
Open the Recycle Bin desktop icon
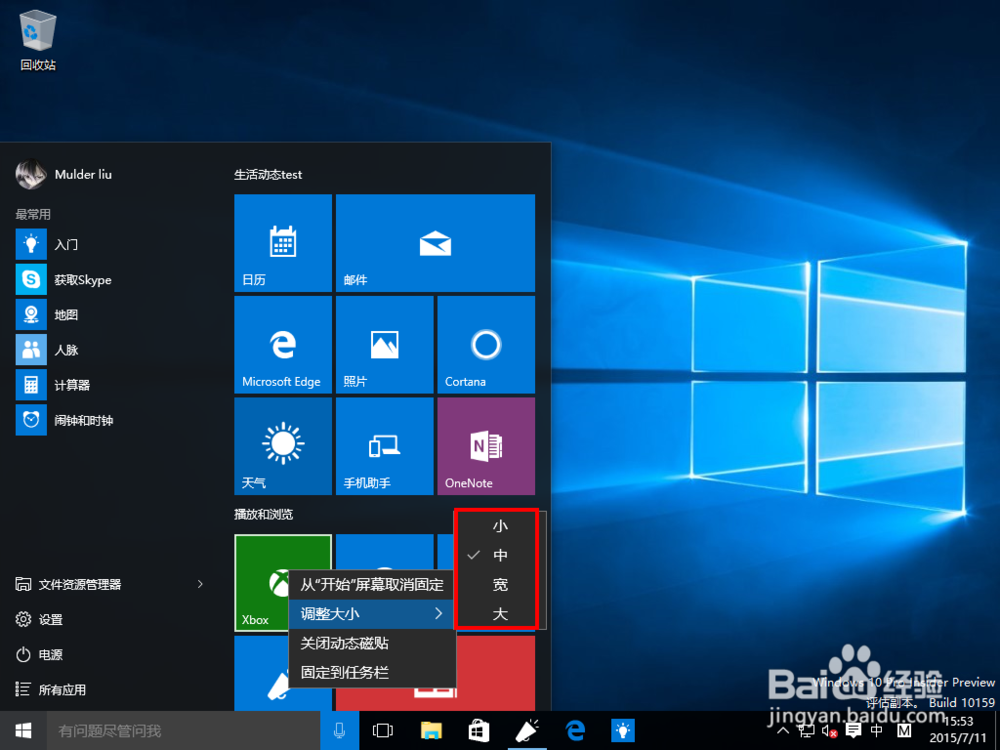pos(38,41)
